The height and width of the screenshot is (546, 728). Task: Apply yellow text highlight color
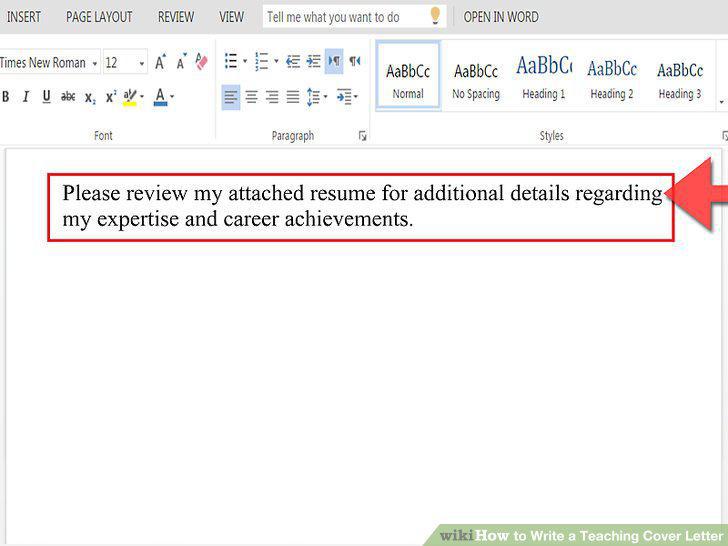click(x=130, y=97)
